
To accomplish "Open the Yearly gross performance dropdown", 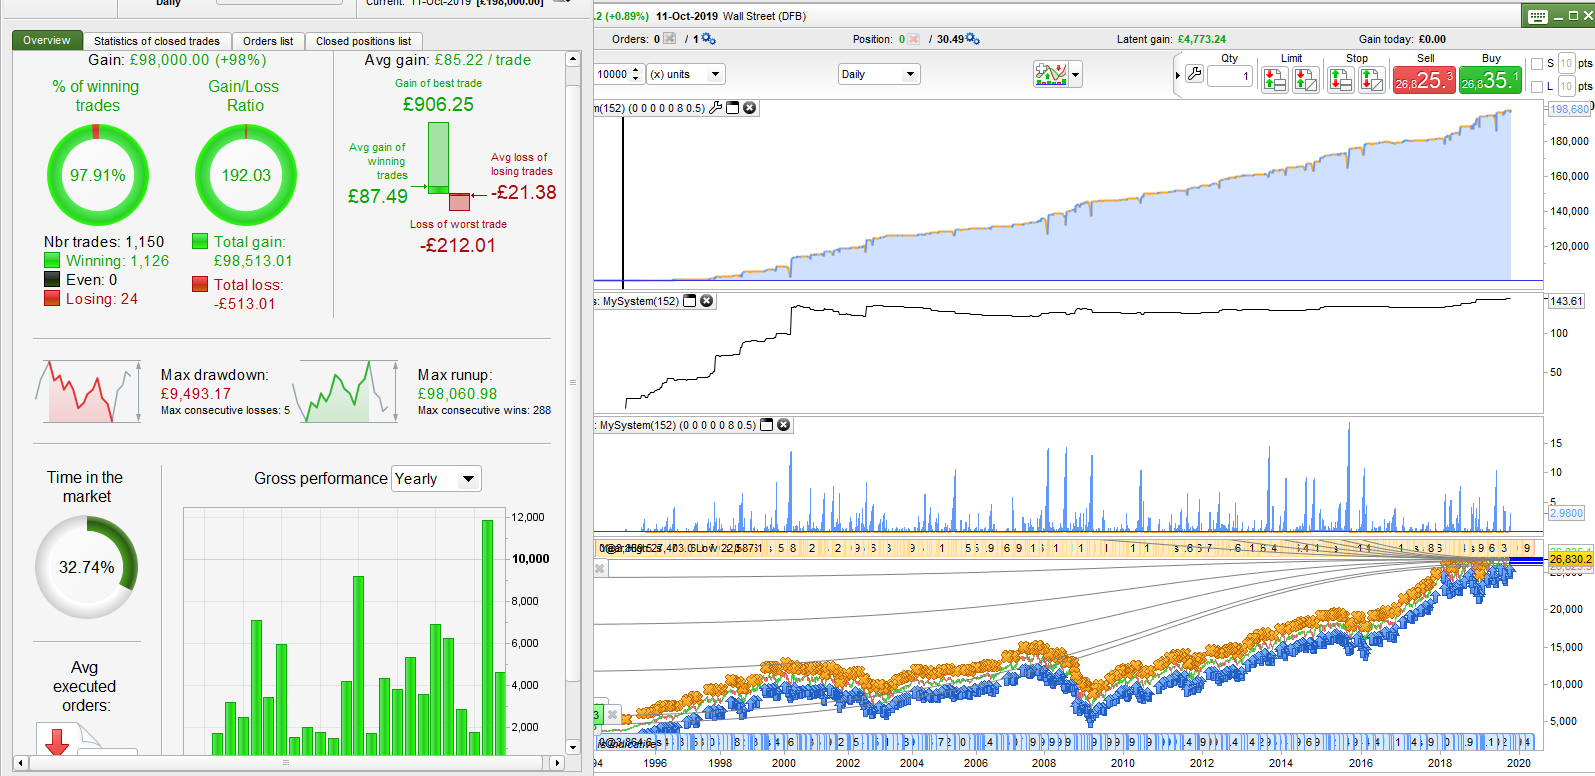I will [437, 479].
